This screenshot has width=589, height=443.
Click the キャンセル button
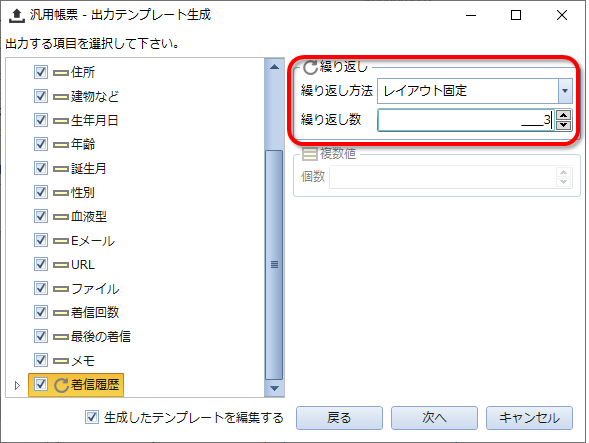(529, 418)
